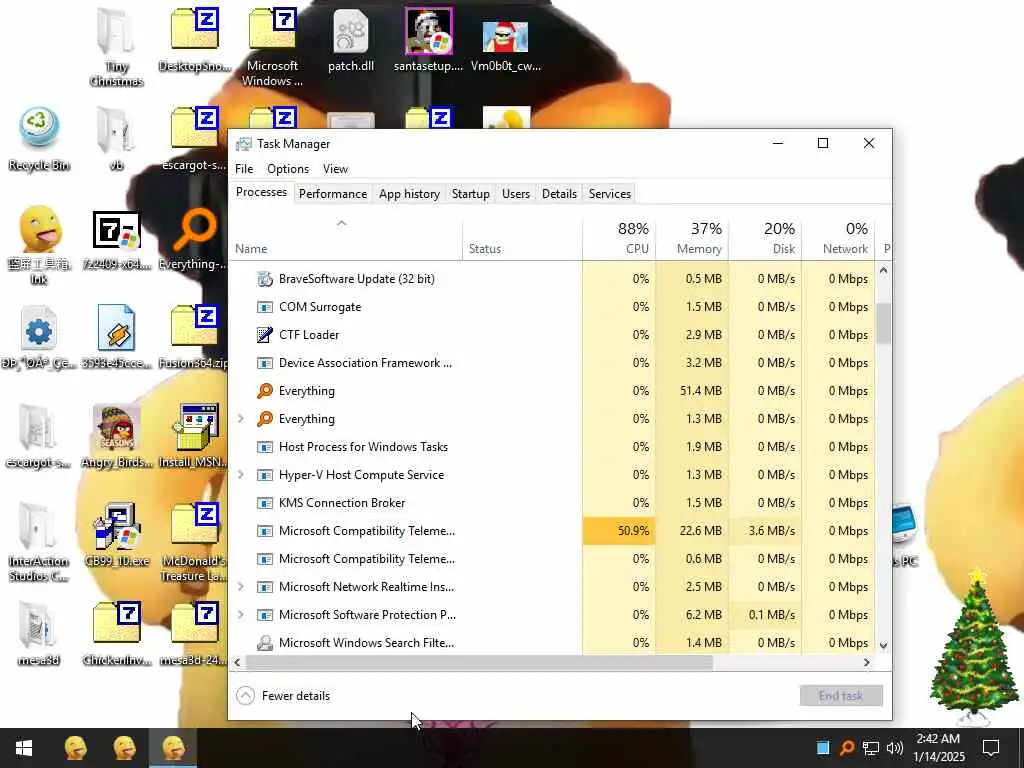Select the Angry Birds desktop icon
The width and height of the screenshot is (1024, 768).
coord(117,436)
